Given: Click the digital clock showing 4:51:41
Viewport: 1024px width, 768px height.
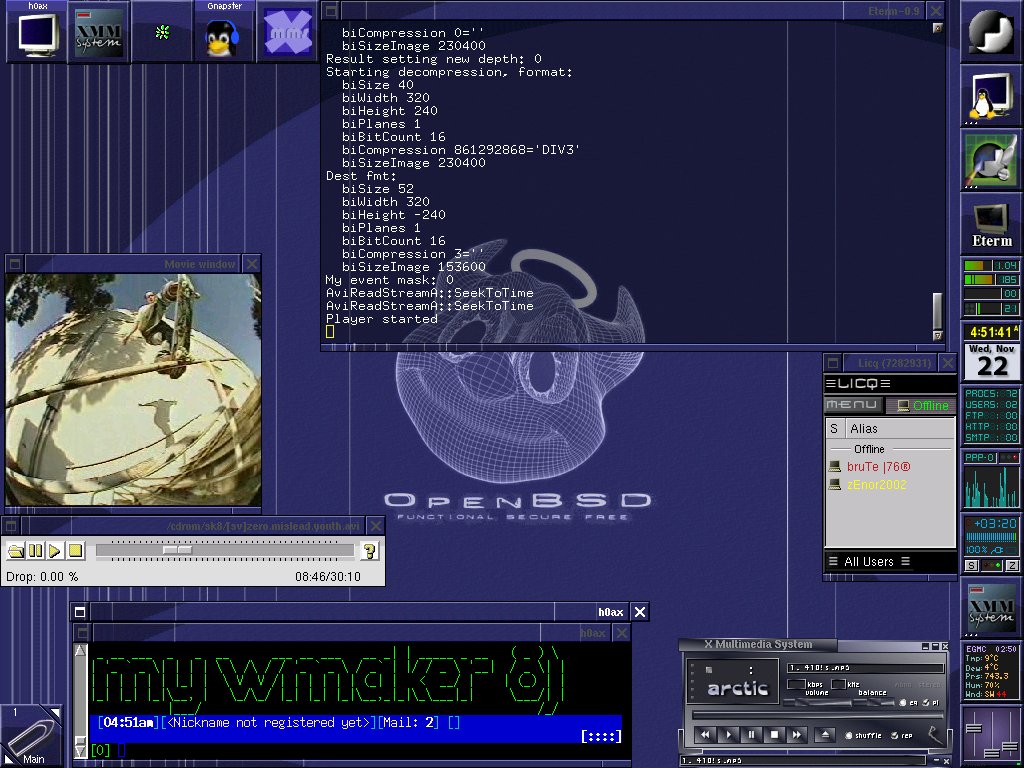Looking at the screenshot, I should [991, 332].
